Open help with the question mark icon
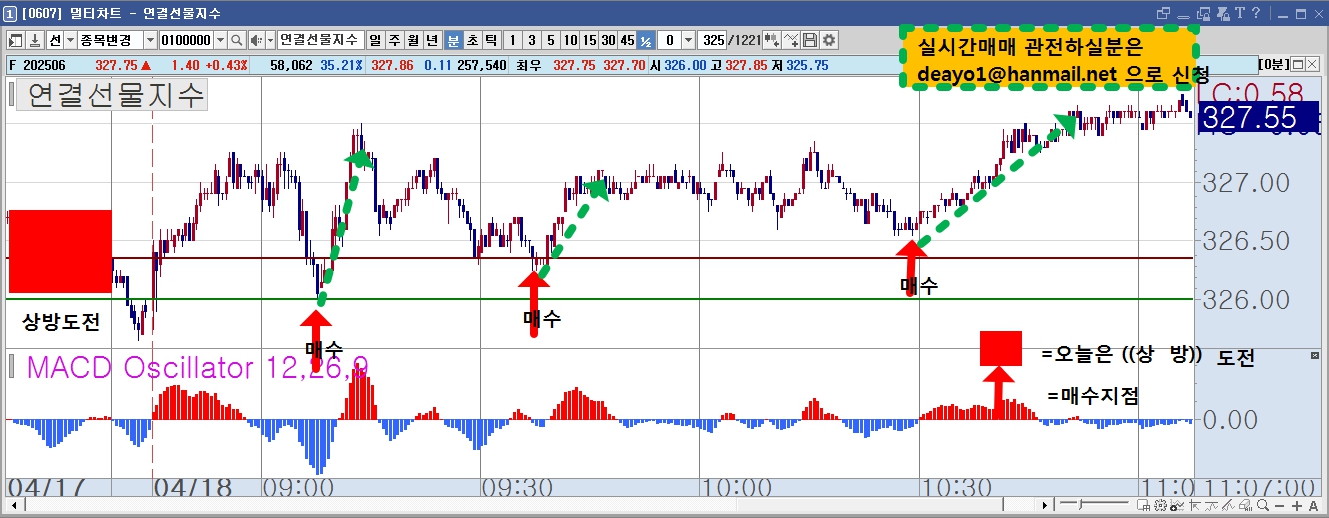1329x518 pixels. click(x=1256, y=12)
